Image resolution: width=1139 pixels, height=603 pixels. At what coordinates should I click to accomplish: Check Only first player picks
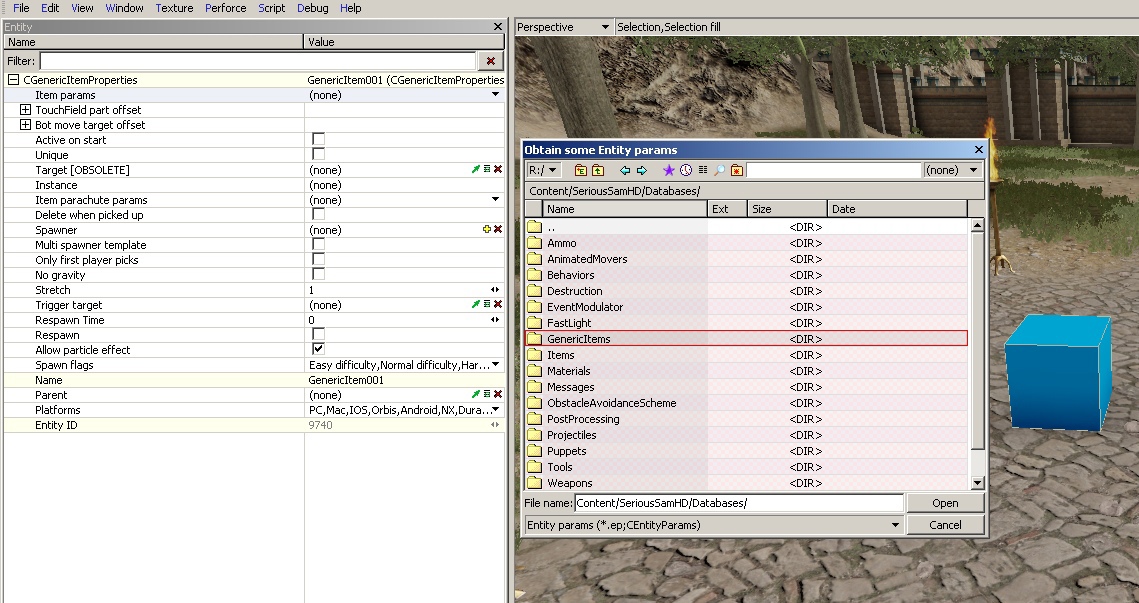tap(318, 259)
